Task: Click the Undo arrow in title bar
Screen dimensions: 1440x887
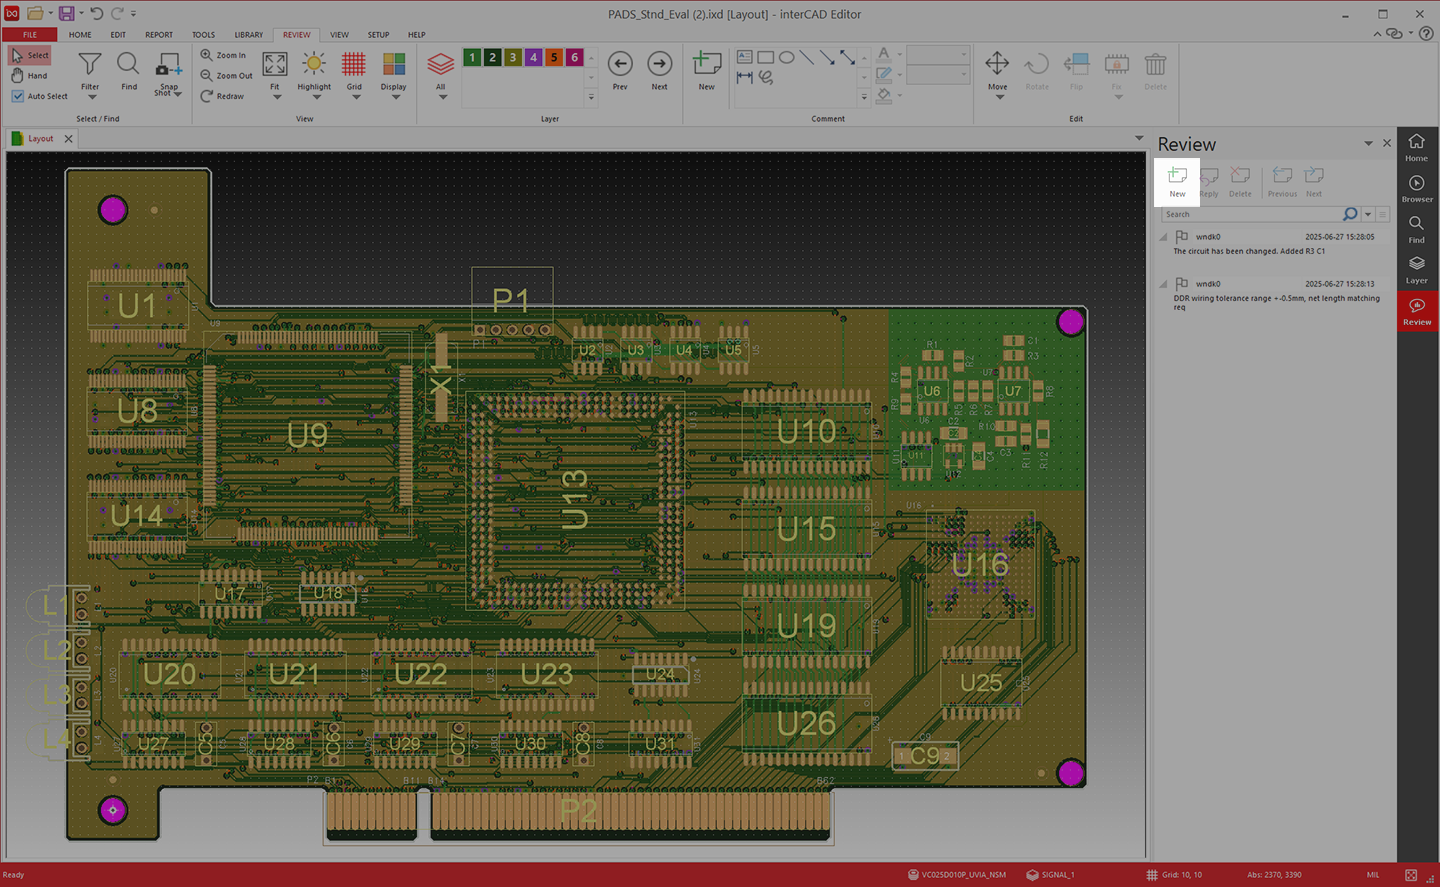Action: click(96, 13)
